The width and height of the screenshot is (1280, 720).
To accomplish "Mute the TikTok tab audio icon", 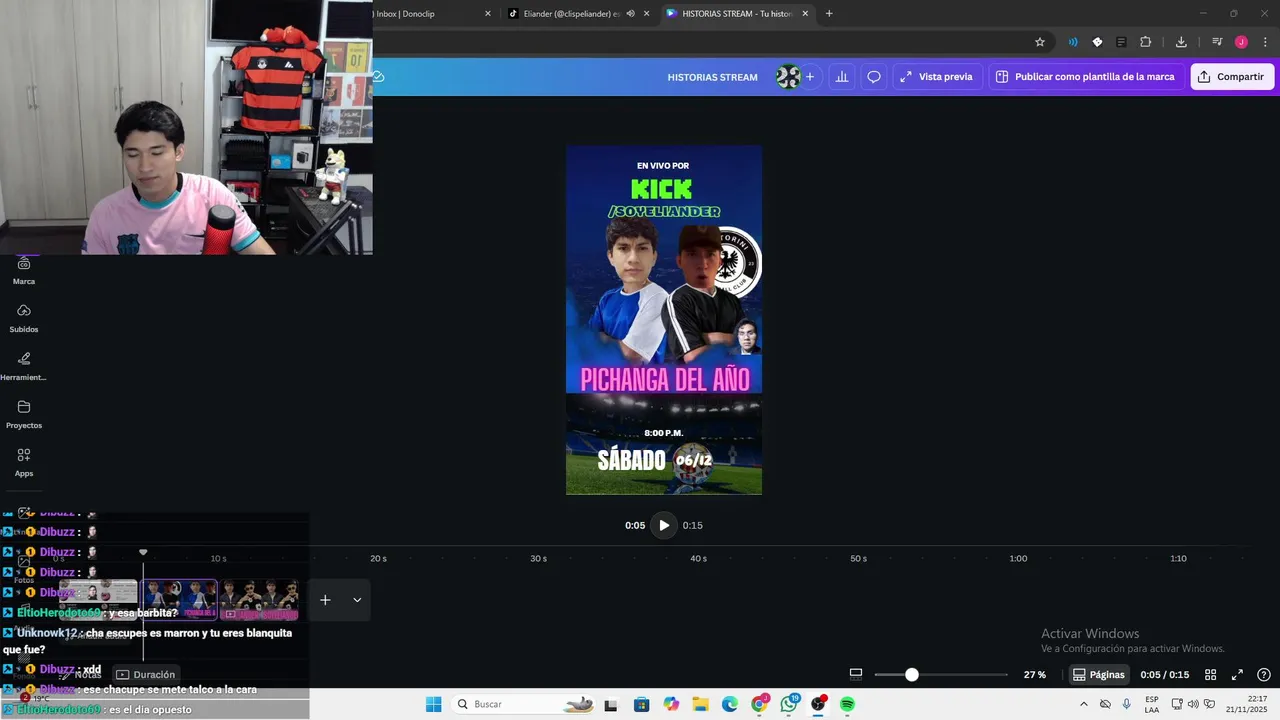I will click(630, 14).
